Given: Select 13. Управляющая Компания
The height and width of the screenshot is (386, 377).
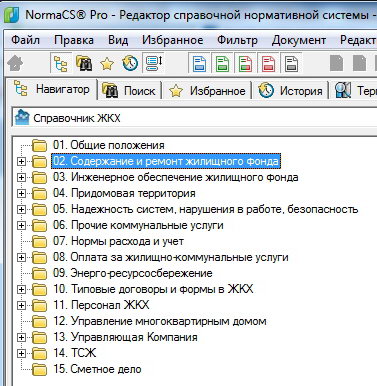Looking at the screenshot, I should pos(125,337).
